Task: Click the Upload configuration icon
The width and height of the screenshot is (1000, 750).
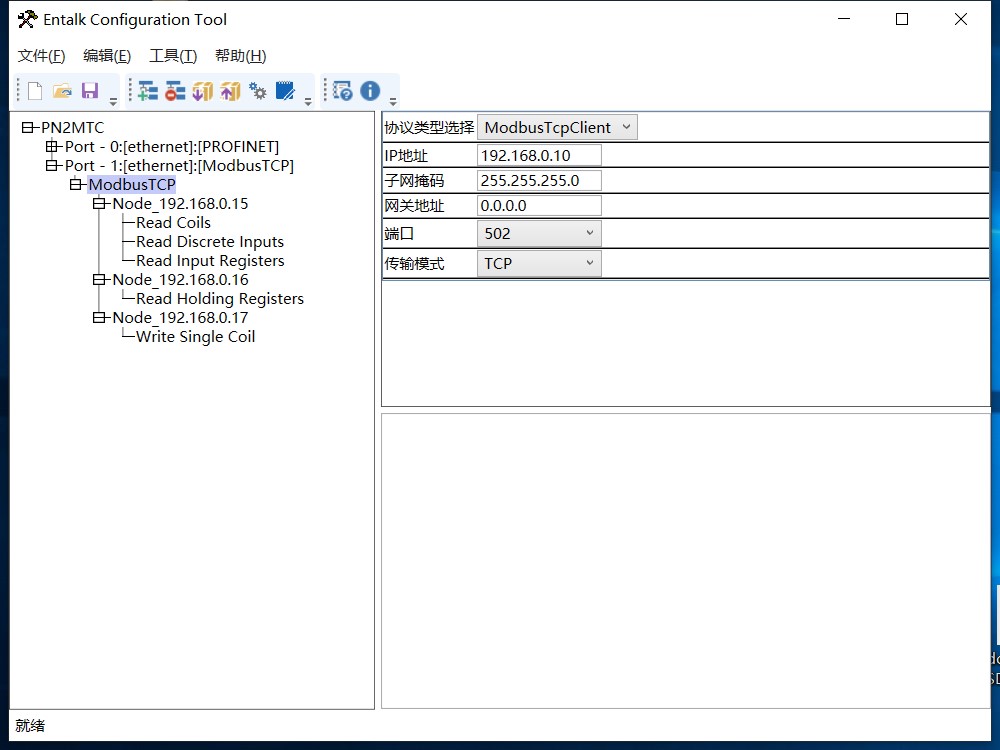Action: [x=230, y=91]
